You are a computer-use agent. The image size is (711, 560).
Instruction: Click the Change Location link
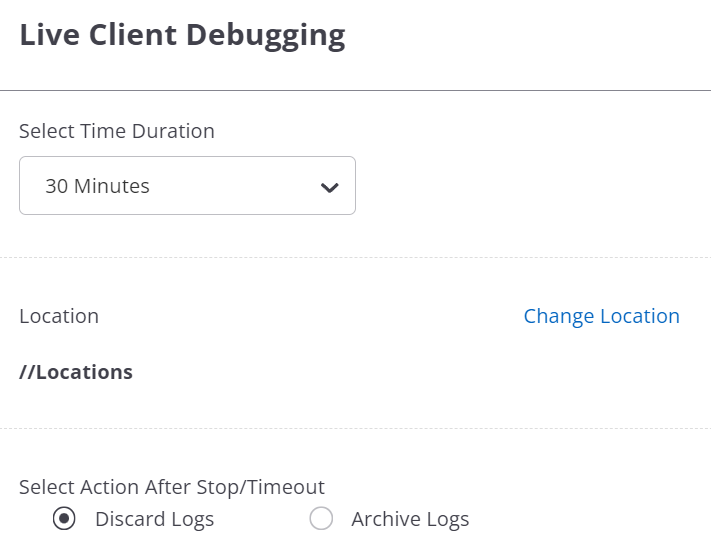pos(601,316)
